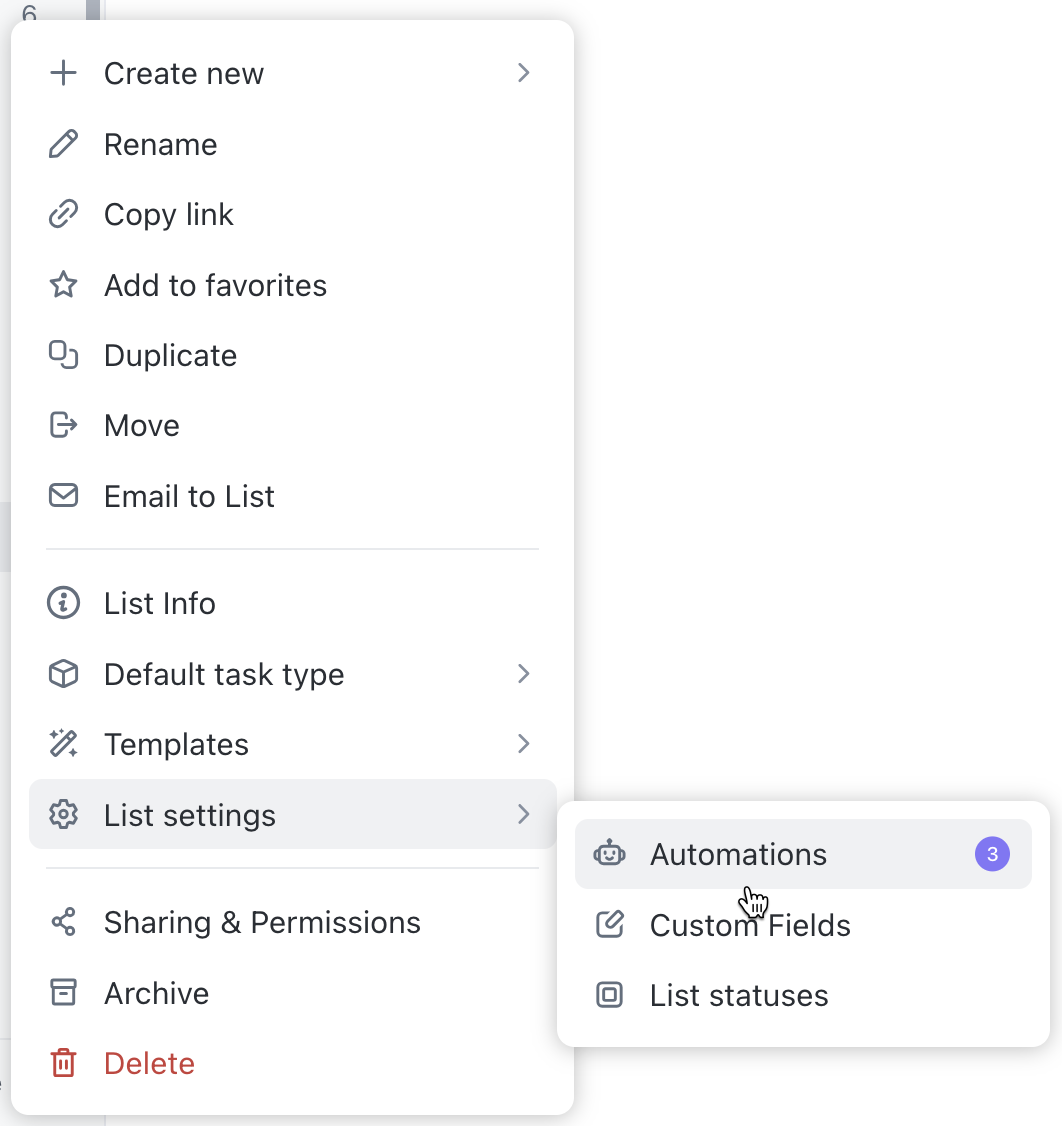Image resolution: width=1062 pixels, height=1126 pixels.
Task: Select List statuses in the submenu
Action: point(738,995)
